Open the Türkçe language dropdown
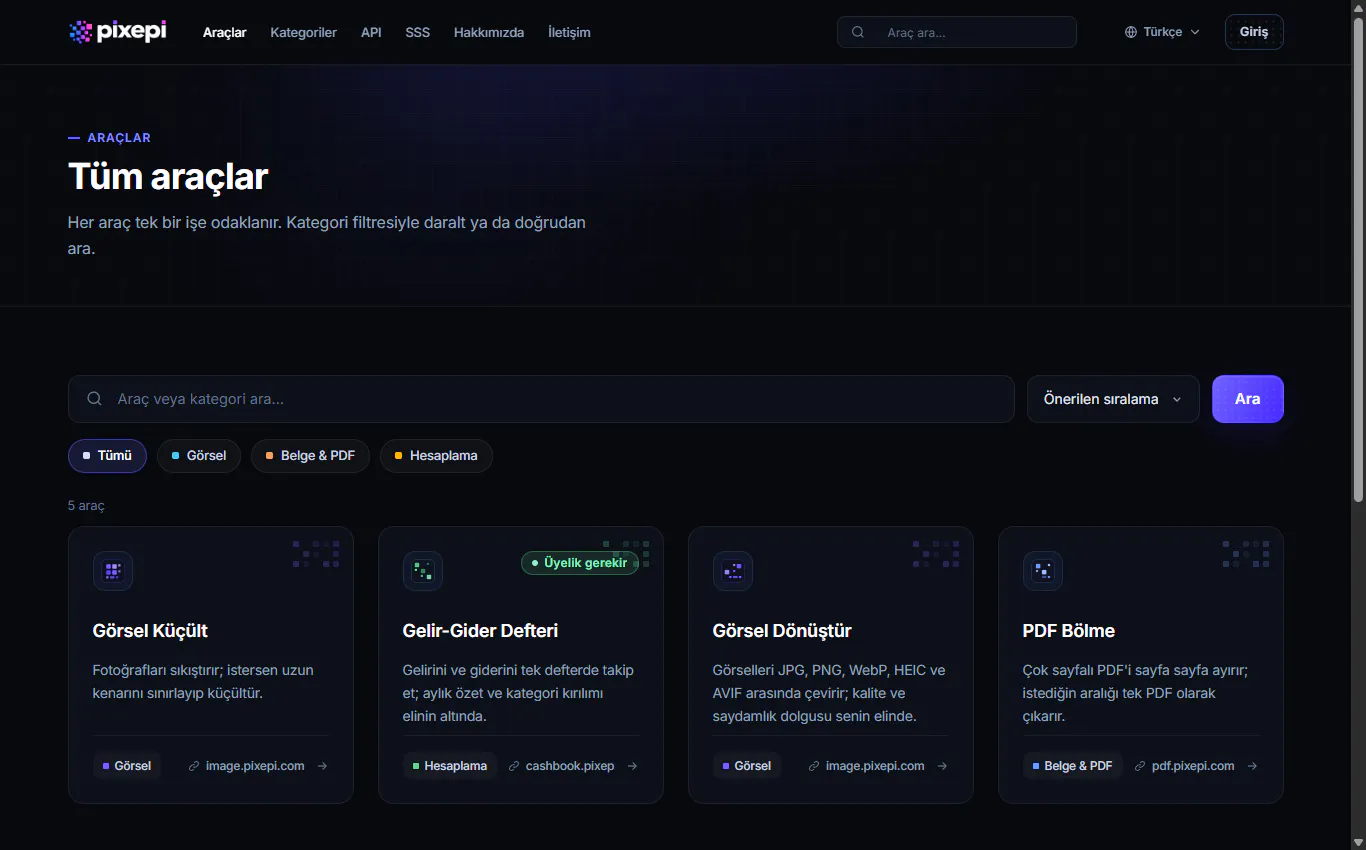 click(1162, 32)
